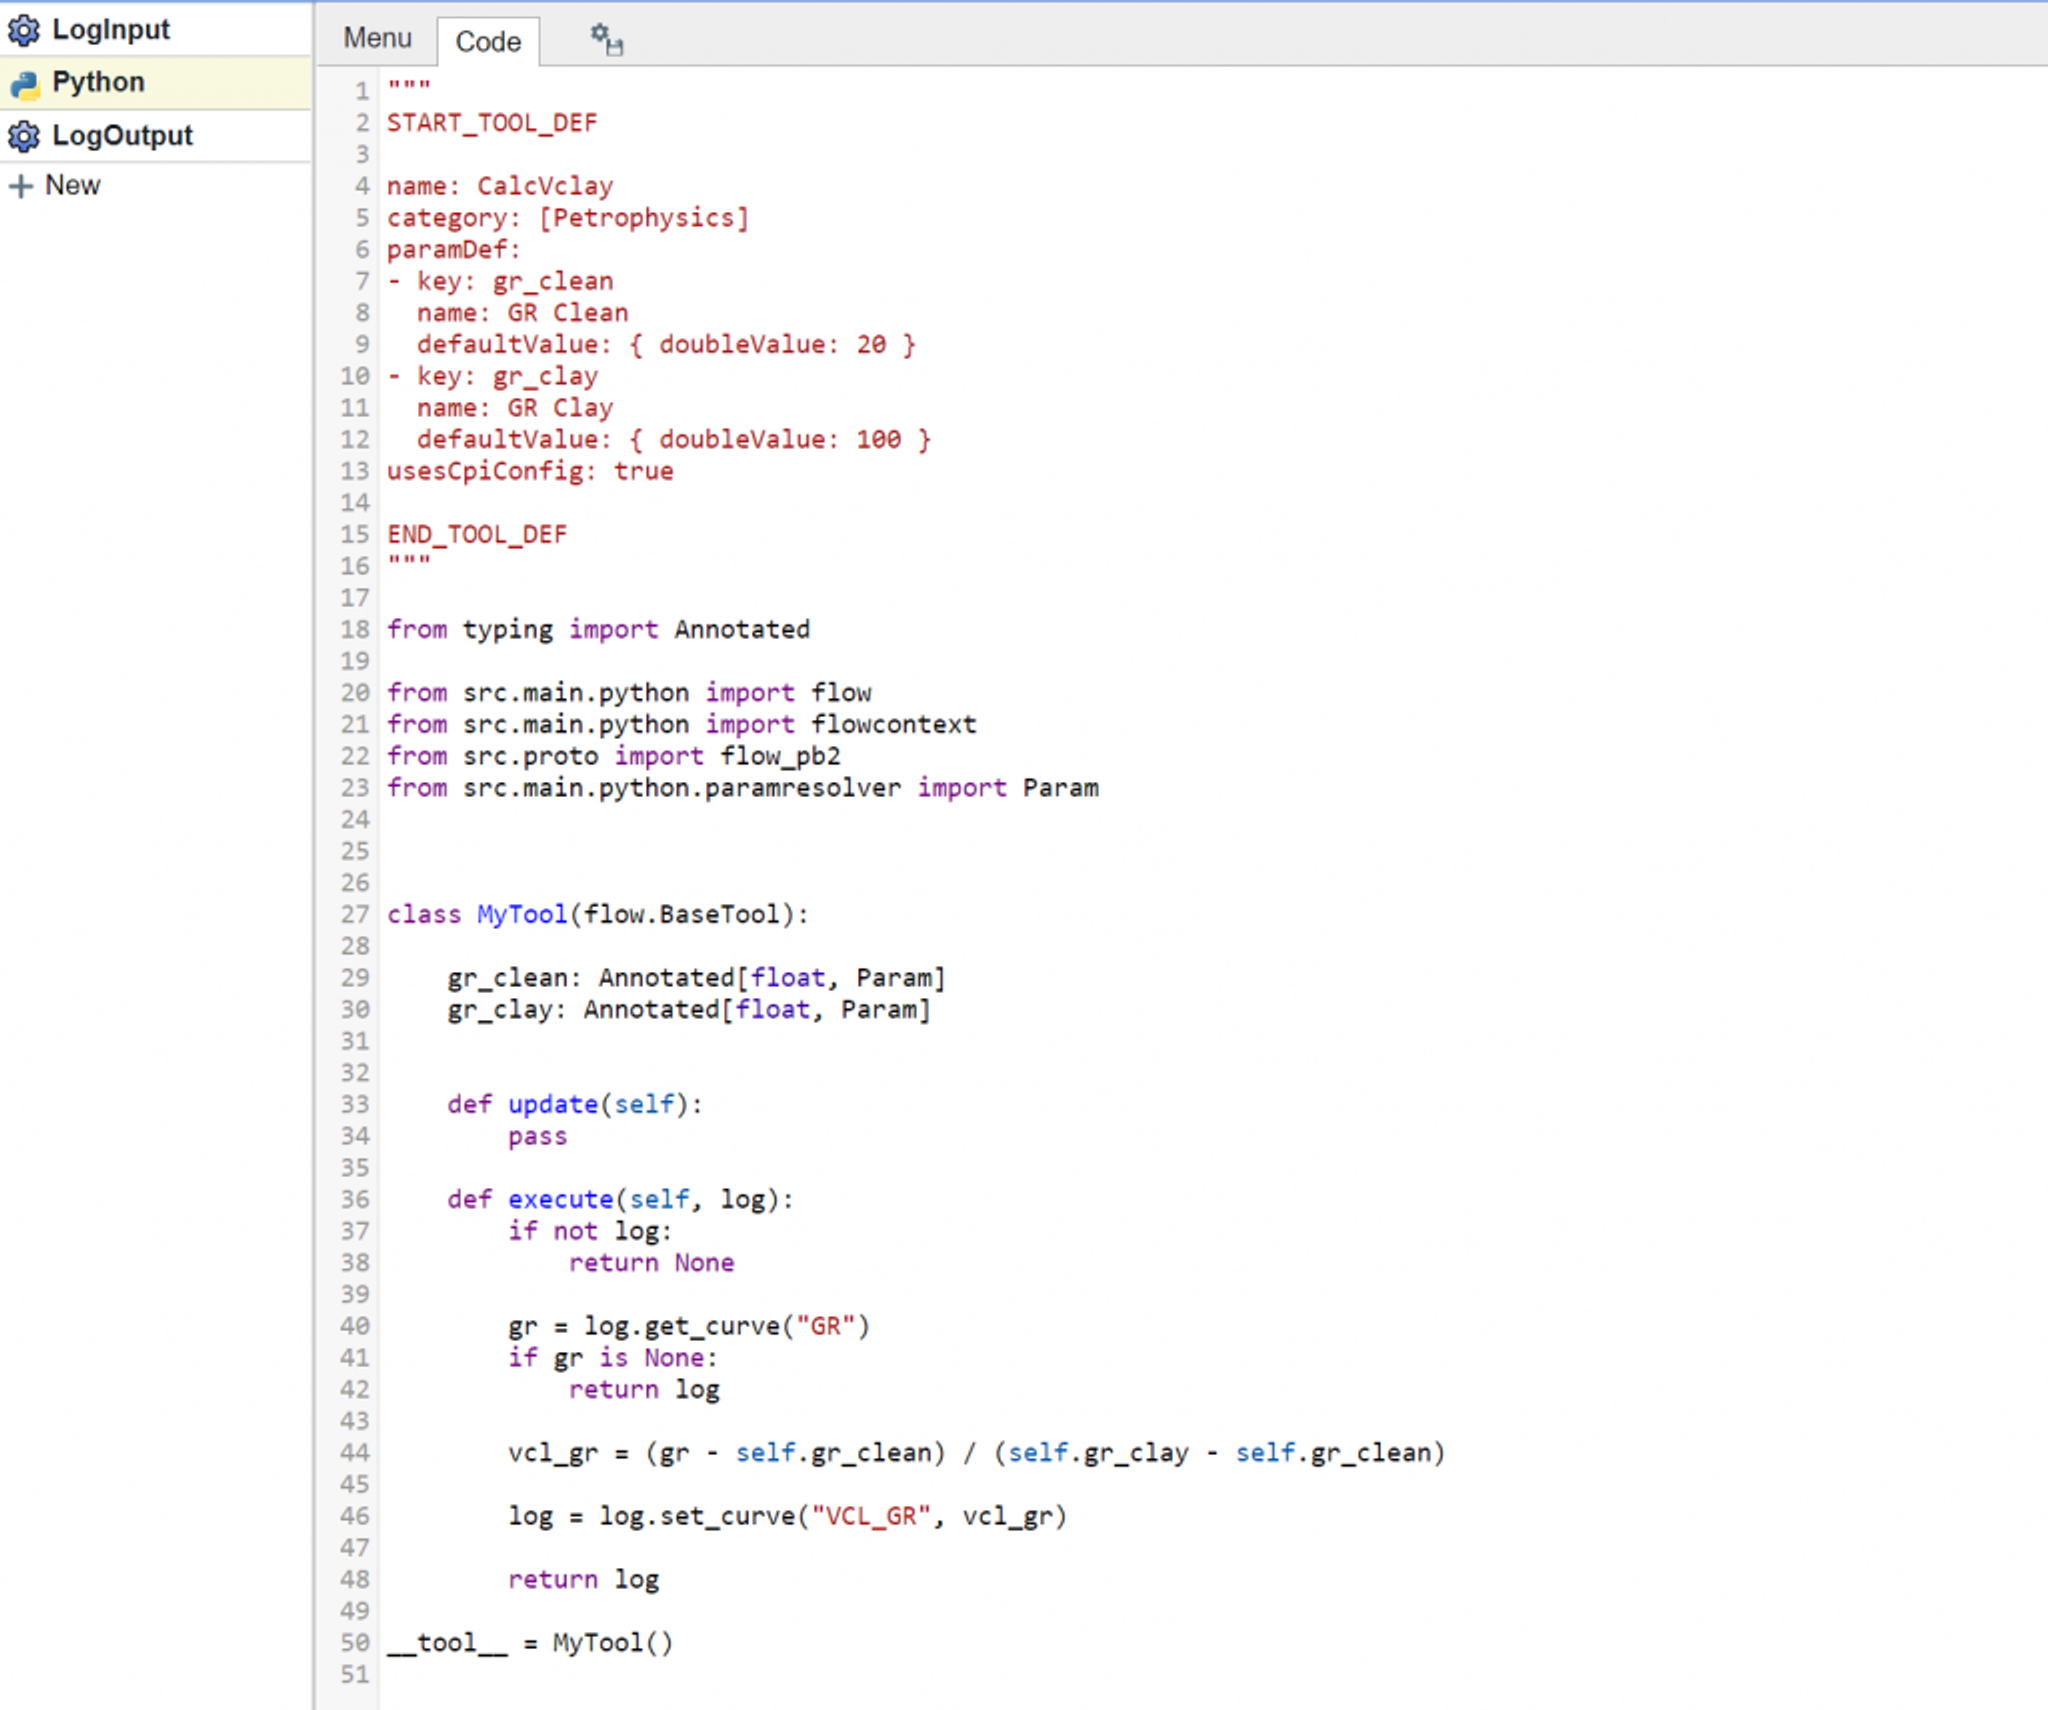Place cursor on START_TOOL_DEF line
The width and height of the screenshot is (2048, 1710).
pyautogui.click(x=492, y=123)
